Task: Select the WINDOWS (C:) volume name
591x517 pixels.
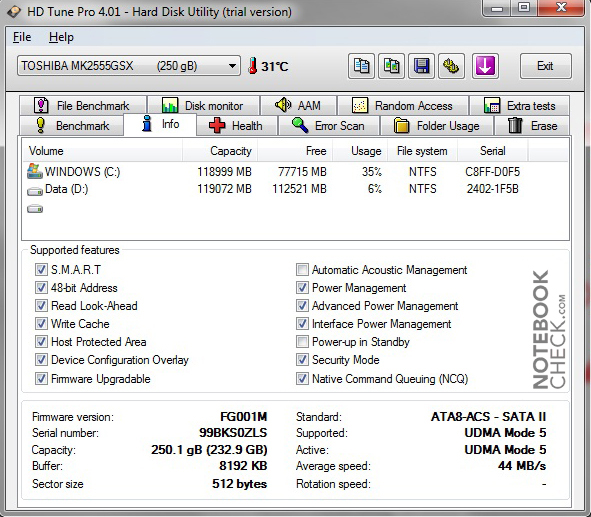Action: point(83,172)
